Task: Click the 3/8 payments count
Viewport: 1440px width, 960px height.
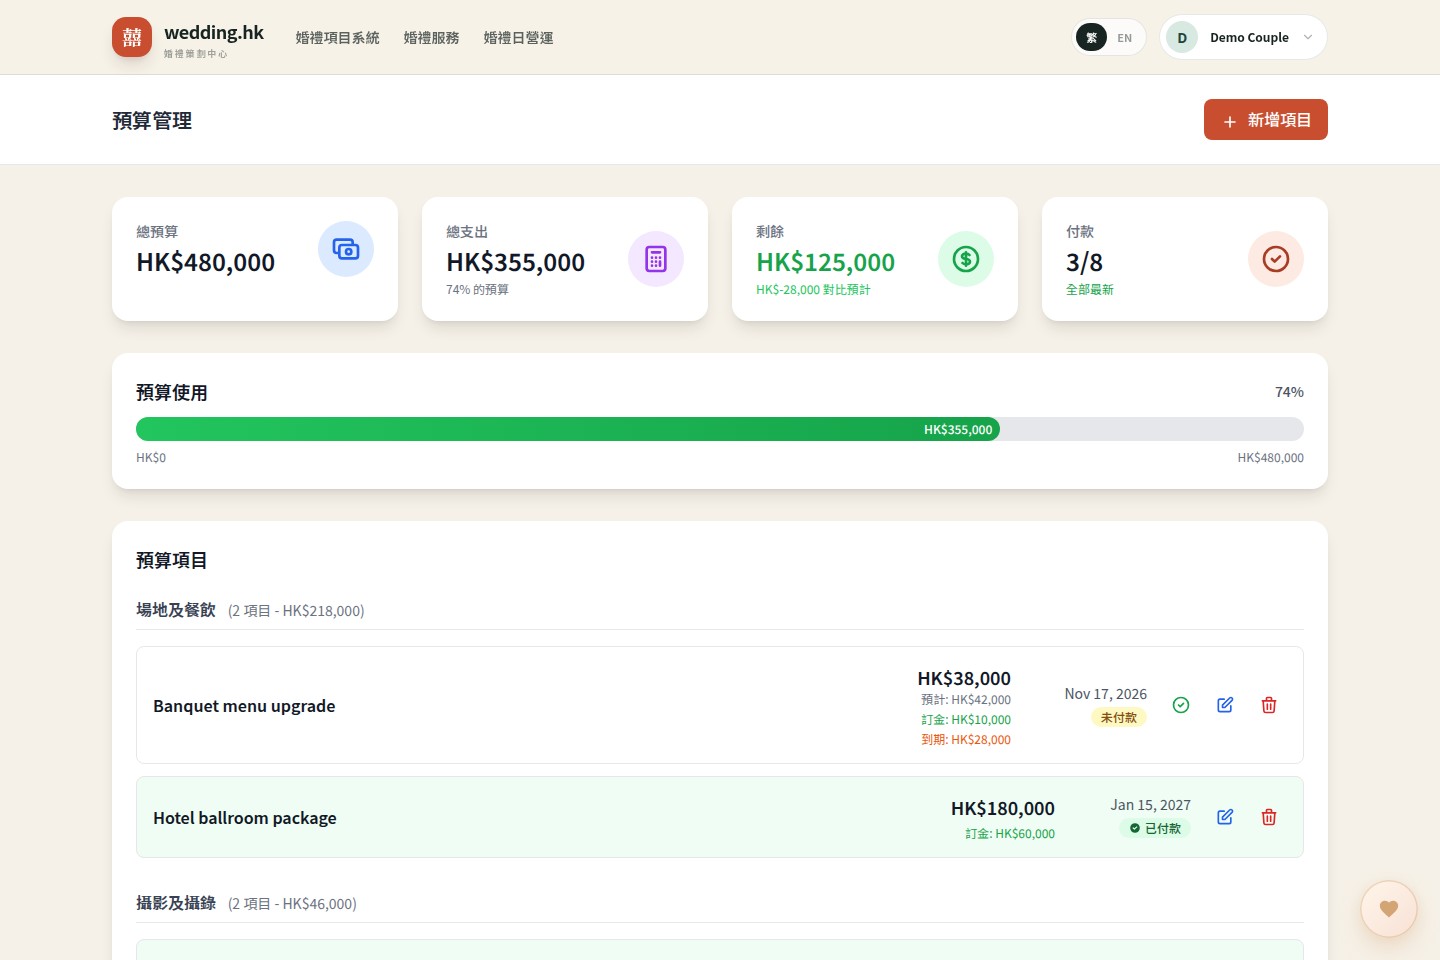Action: point(1085,262)
